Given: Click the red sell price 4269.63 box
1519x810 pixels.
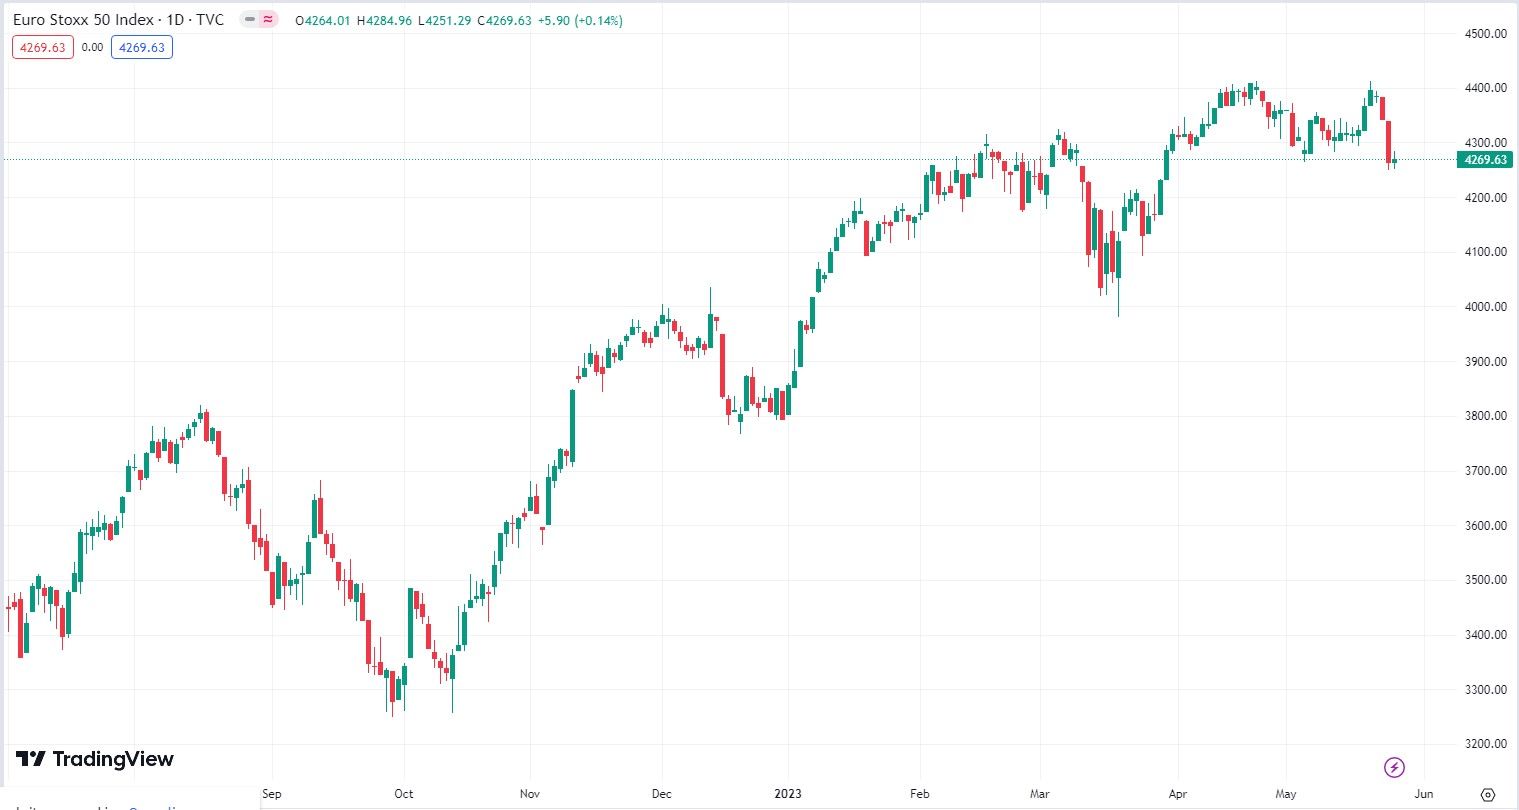Looking at the screenshot, I should [x=43, y=47].
